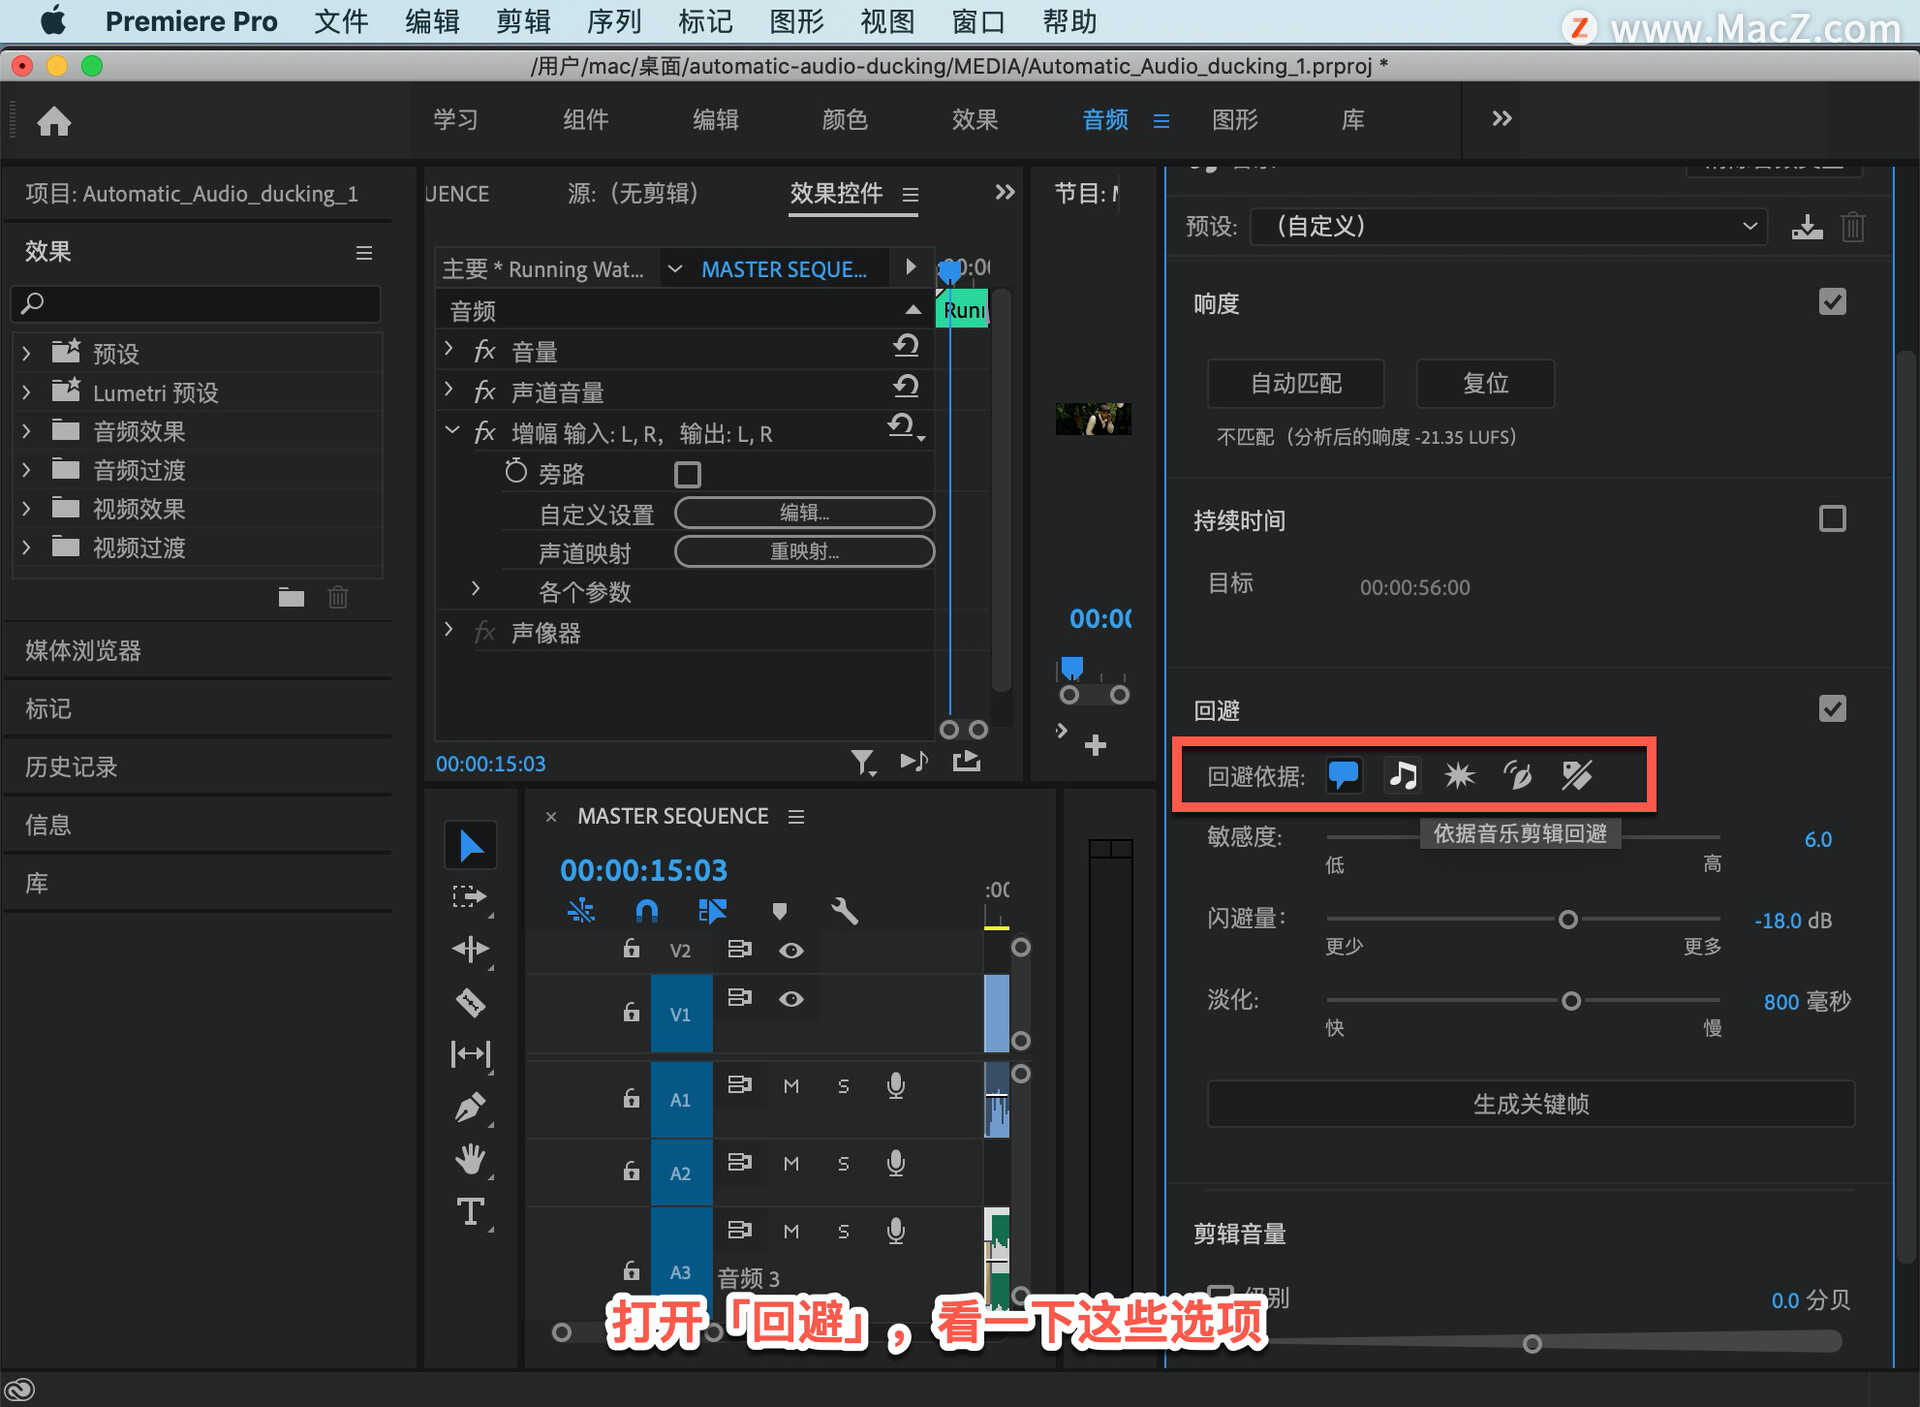Image resolution: width=1920 pixels, height=1407 pixels.
Task: Add marker in timeline
Action: click(780, 911)
